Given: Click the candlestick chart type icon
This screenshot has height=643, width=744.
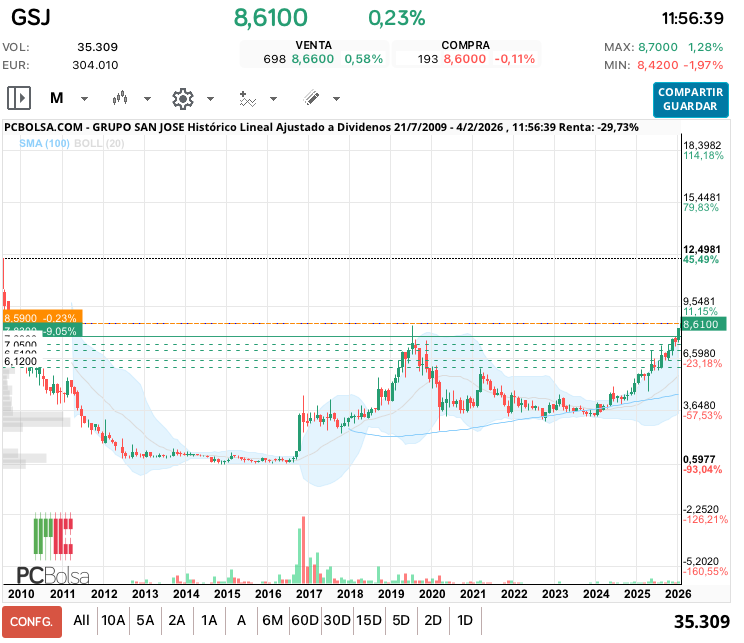Looking at the screenshot, I should pyautogui.click(x=121, y=98).
